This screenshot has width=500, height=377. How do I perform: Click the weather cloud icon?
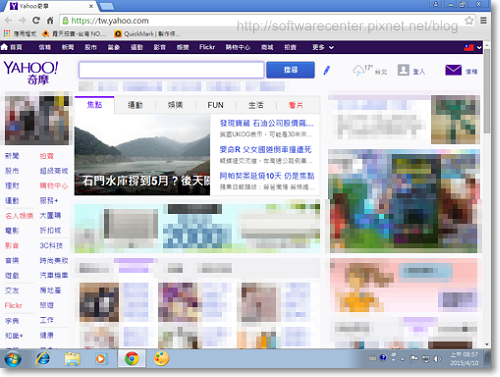click(358, 70)
